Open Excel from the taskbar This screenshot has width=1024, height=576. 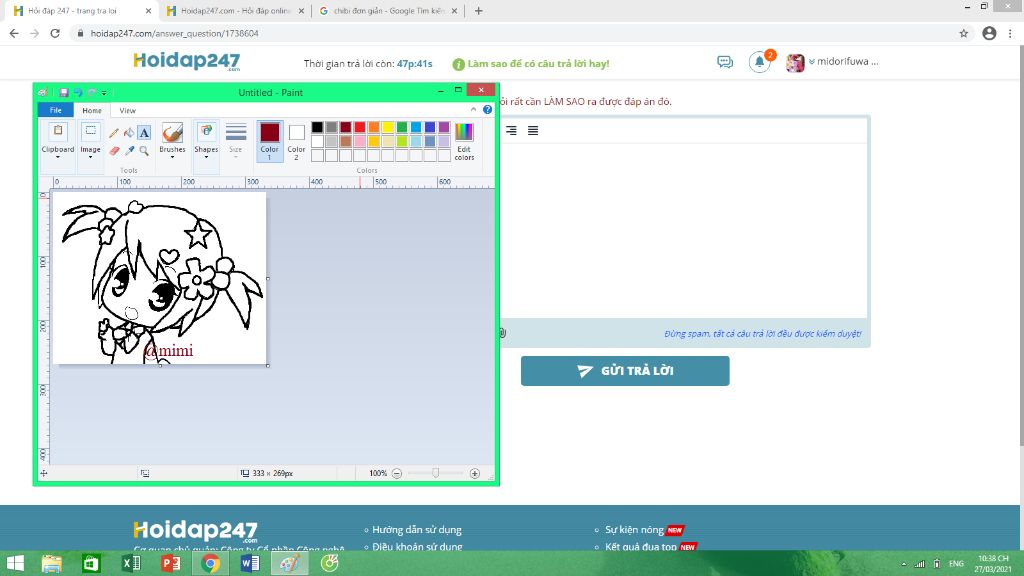point(131,563)
